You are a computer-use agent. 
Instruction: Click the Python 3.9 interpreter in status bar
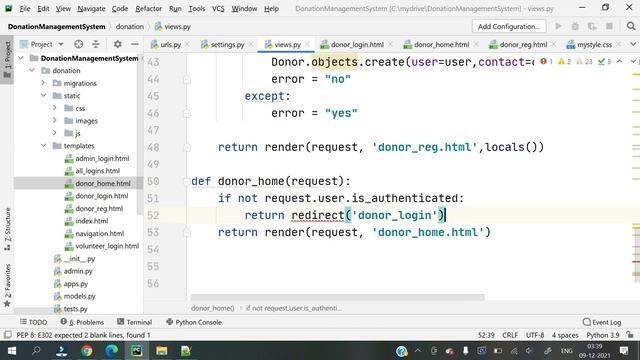(603, 335)
